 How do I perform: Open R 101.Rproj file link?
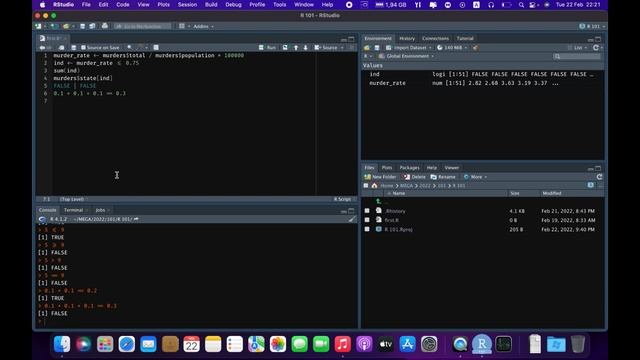pyautogui.click(x=398, y=229)
